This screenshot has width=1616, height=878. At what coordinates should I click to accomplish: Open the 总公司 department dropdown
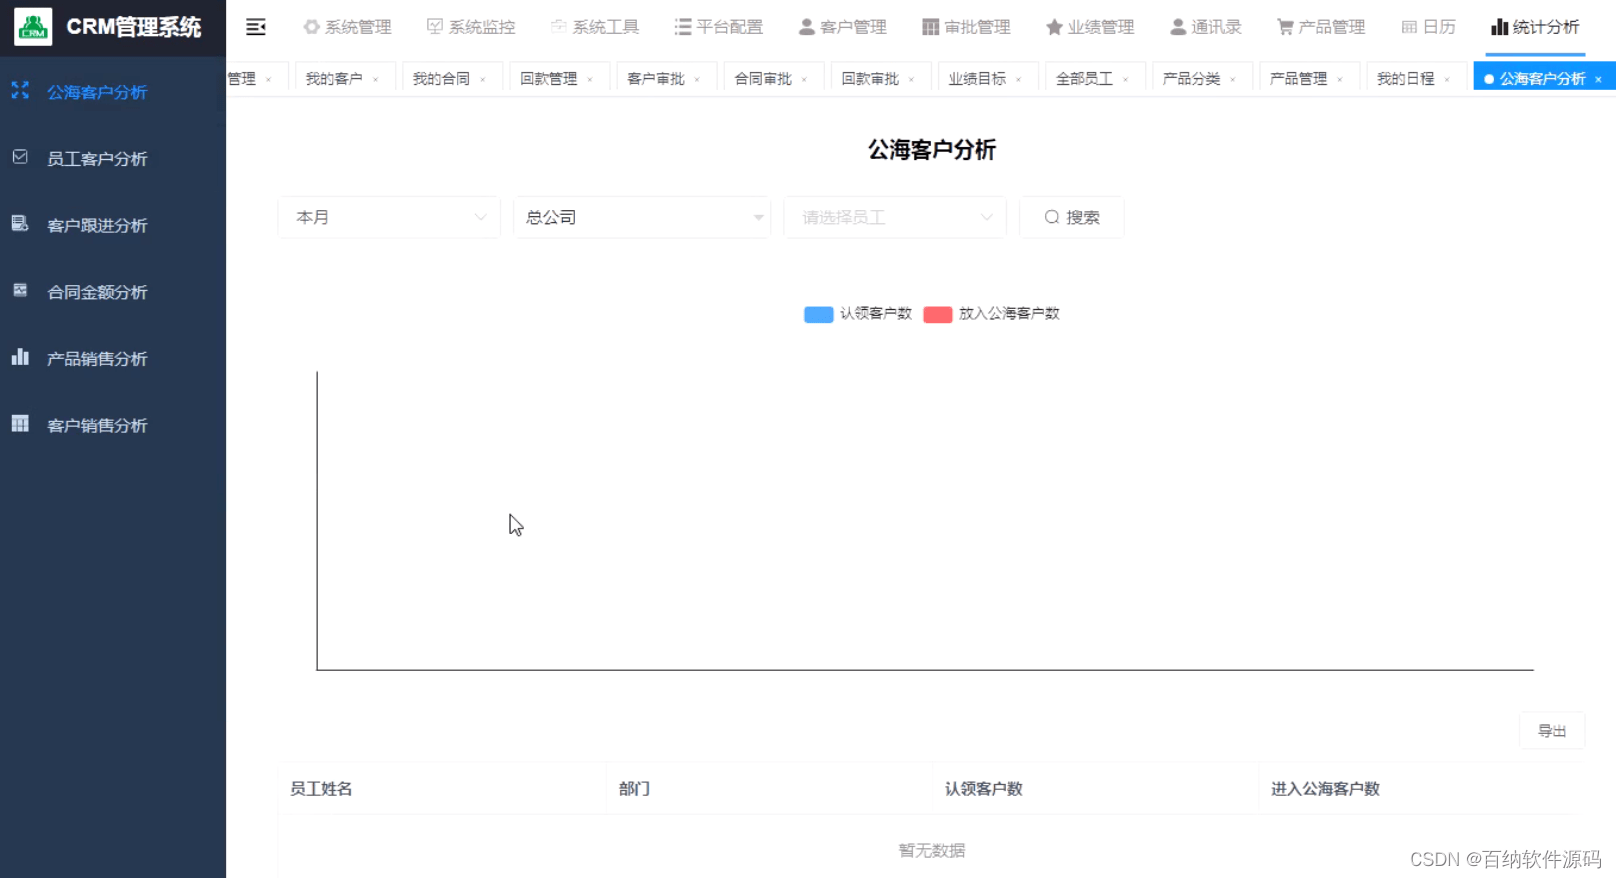click(642, 217)
